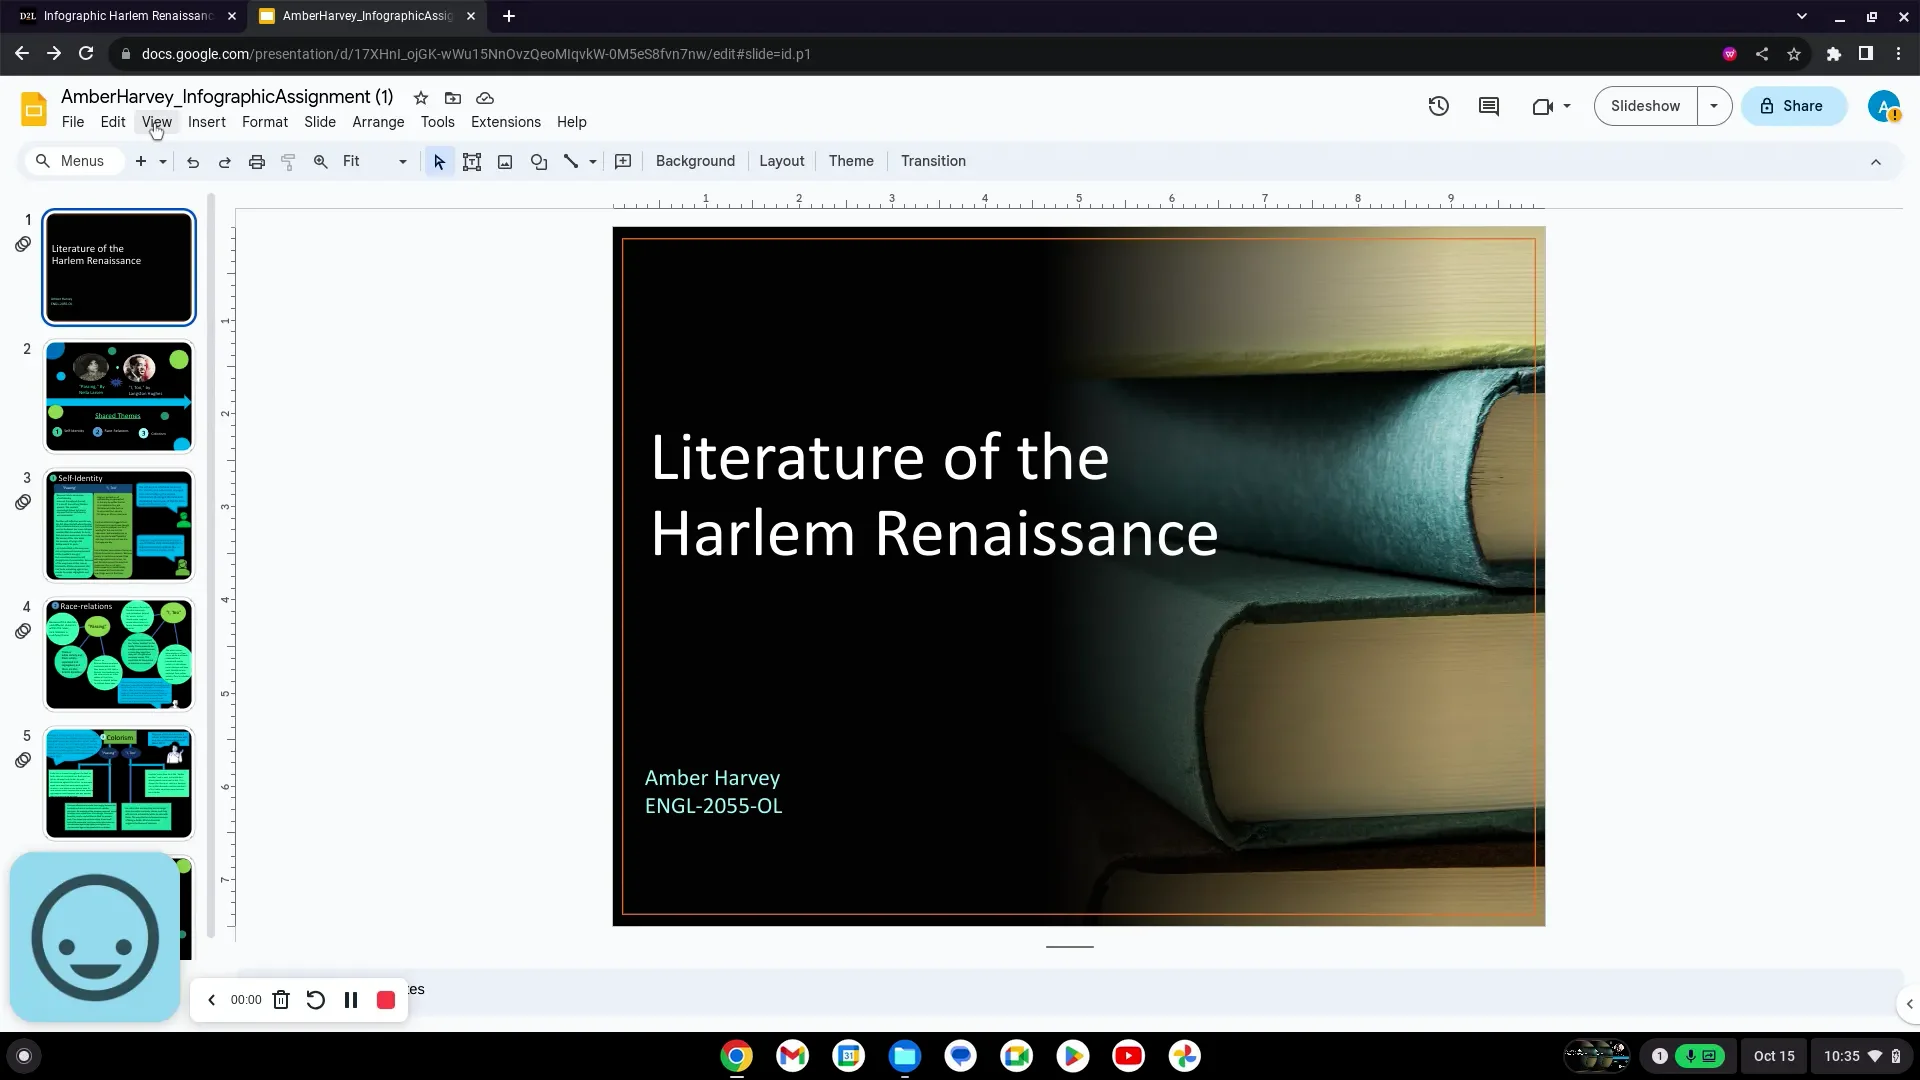Pause the screen recording
The height and width of the screenshot is (1080, 1920).
click(x=350, y=999)
